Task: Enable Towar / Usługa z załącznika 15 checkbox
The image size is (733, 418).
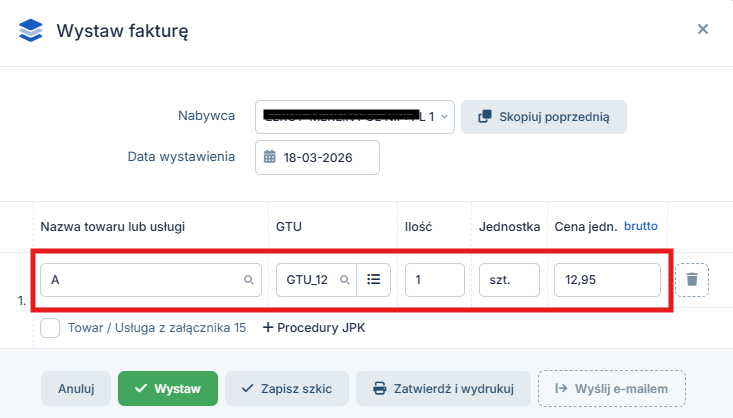Action: [x=51, y=327]
